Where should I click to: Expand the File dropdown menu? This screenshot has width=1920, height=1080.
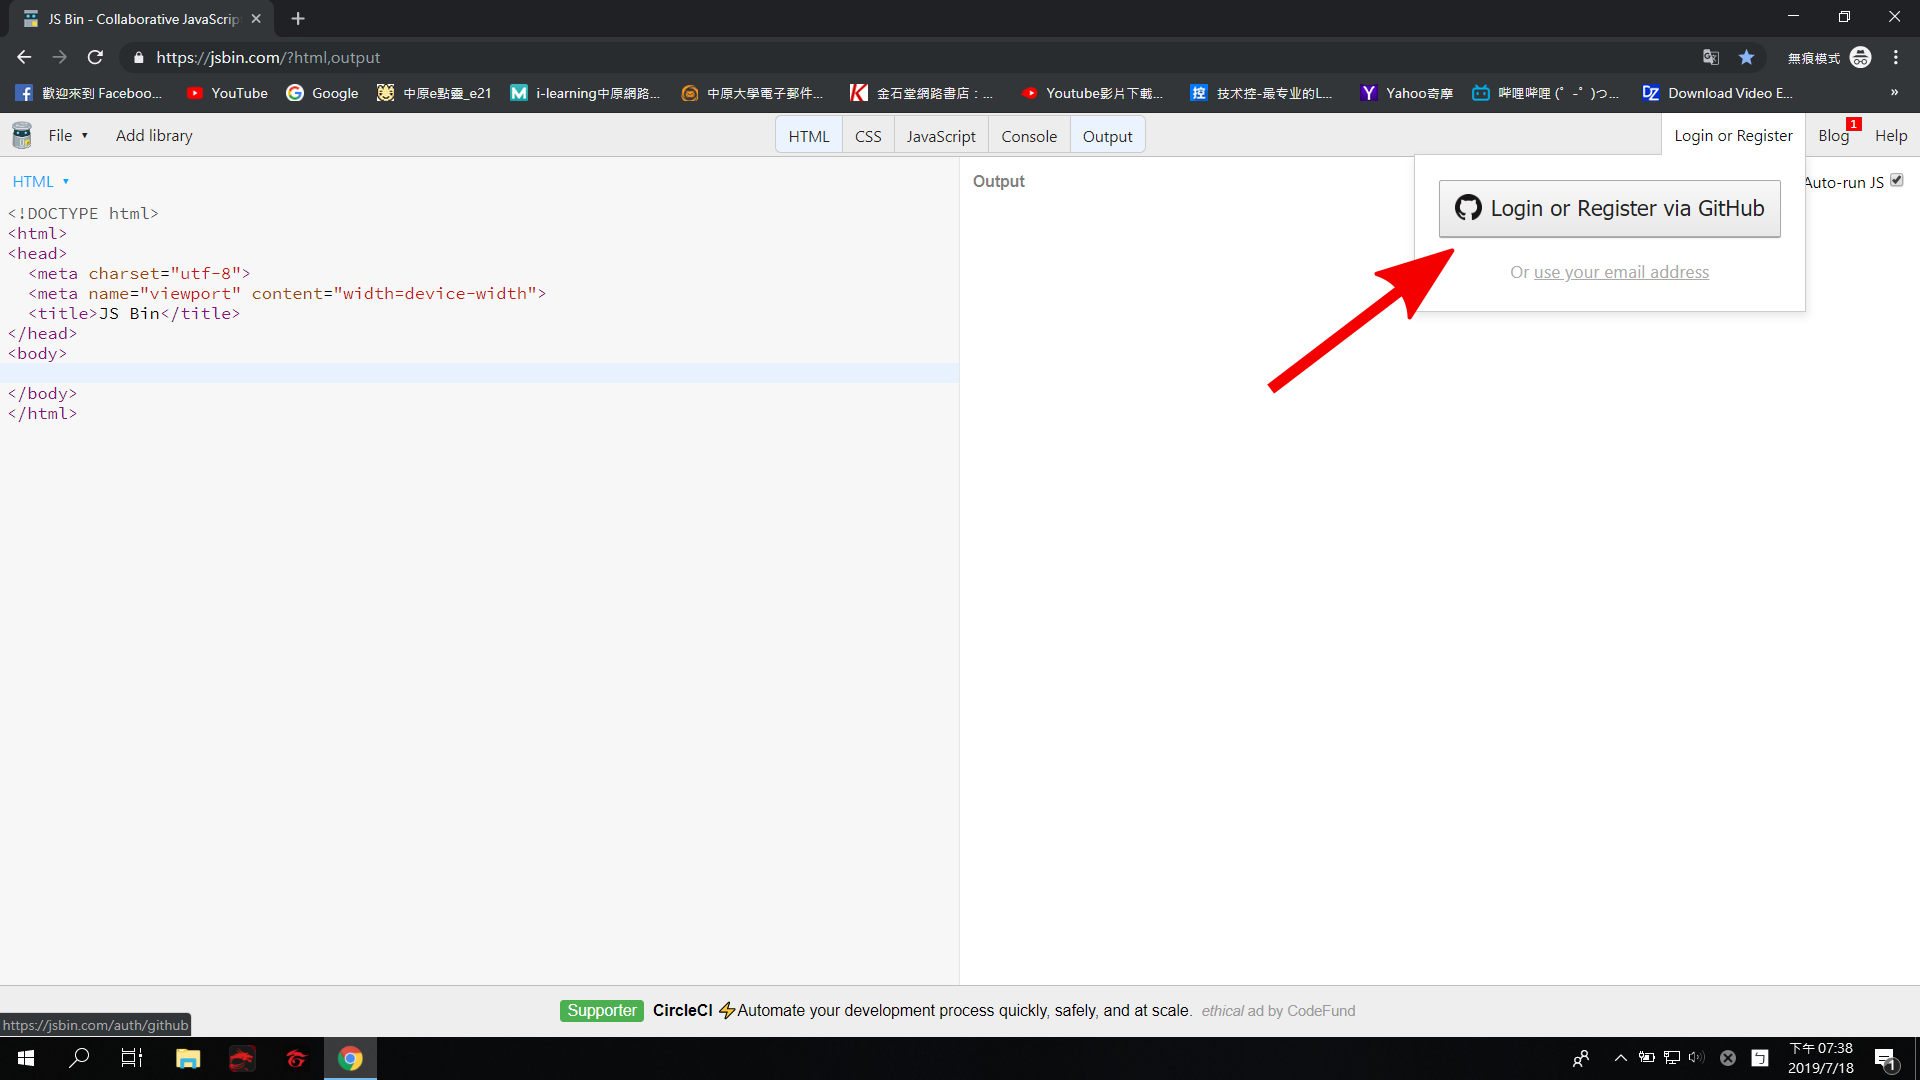point(68,135)
